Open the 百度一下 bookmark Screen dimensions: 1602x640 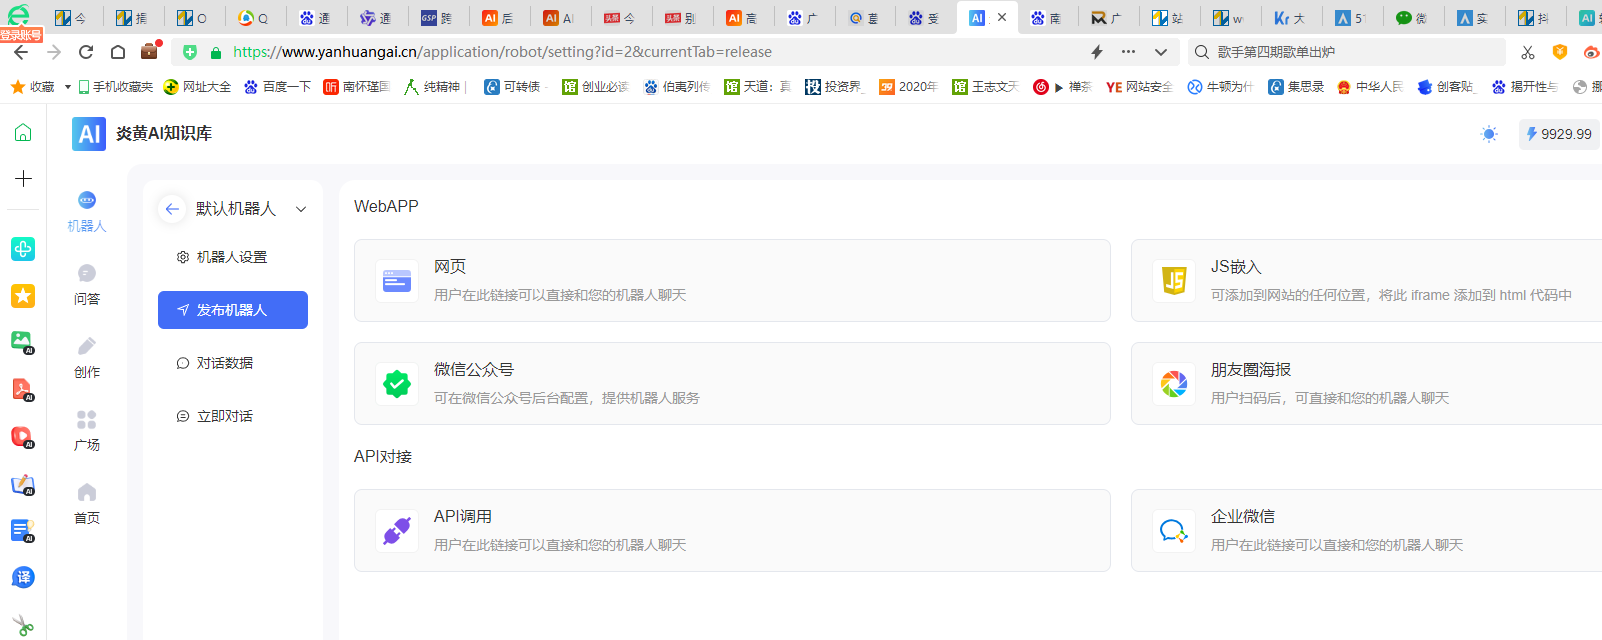tap(277, 87)
